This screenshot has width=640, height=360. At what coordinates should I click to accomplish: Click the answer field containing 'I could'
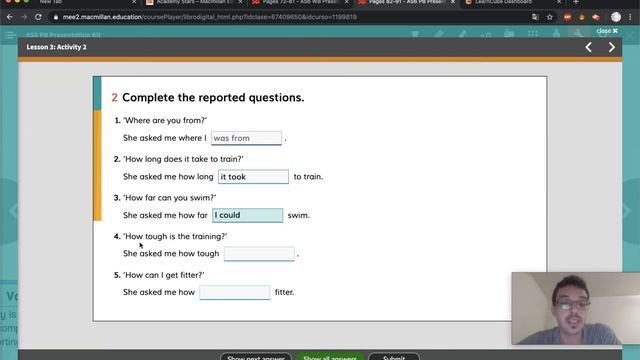click(247, 215)
